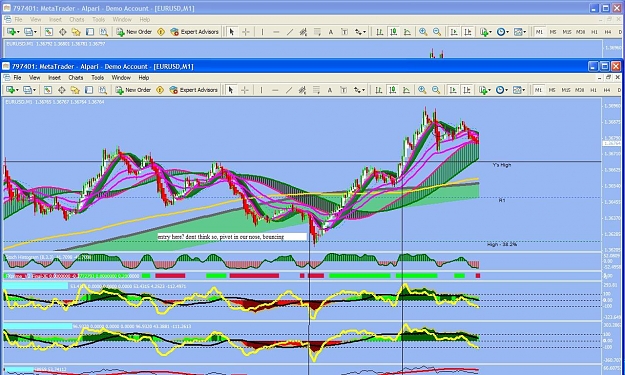Zoom in using back window toolbar
The image size is (625, 375).
coord(423,32)
